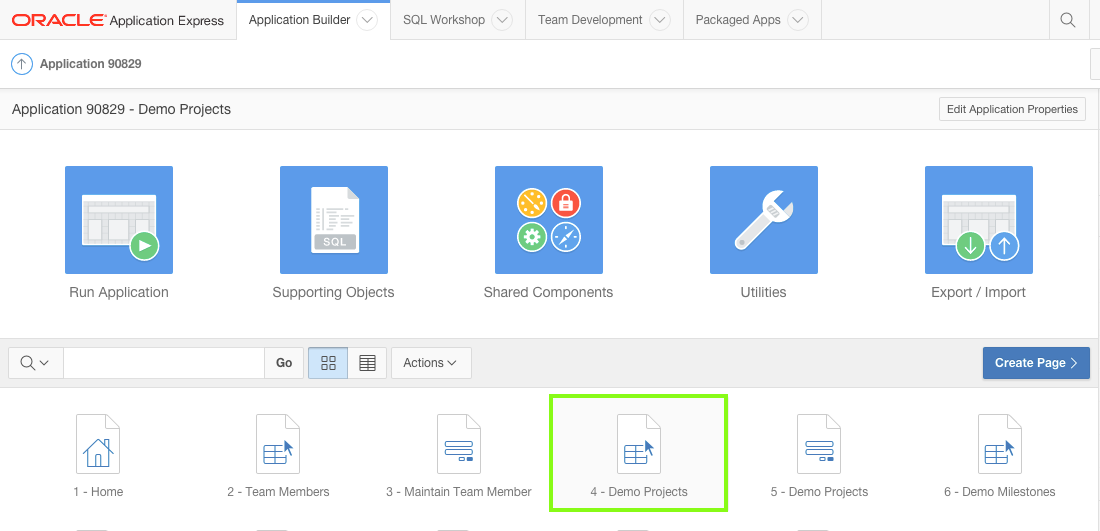
Task: Expand the SQL Workshop dropdown arrow
Action: (x=502, y=20)
